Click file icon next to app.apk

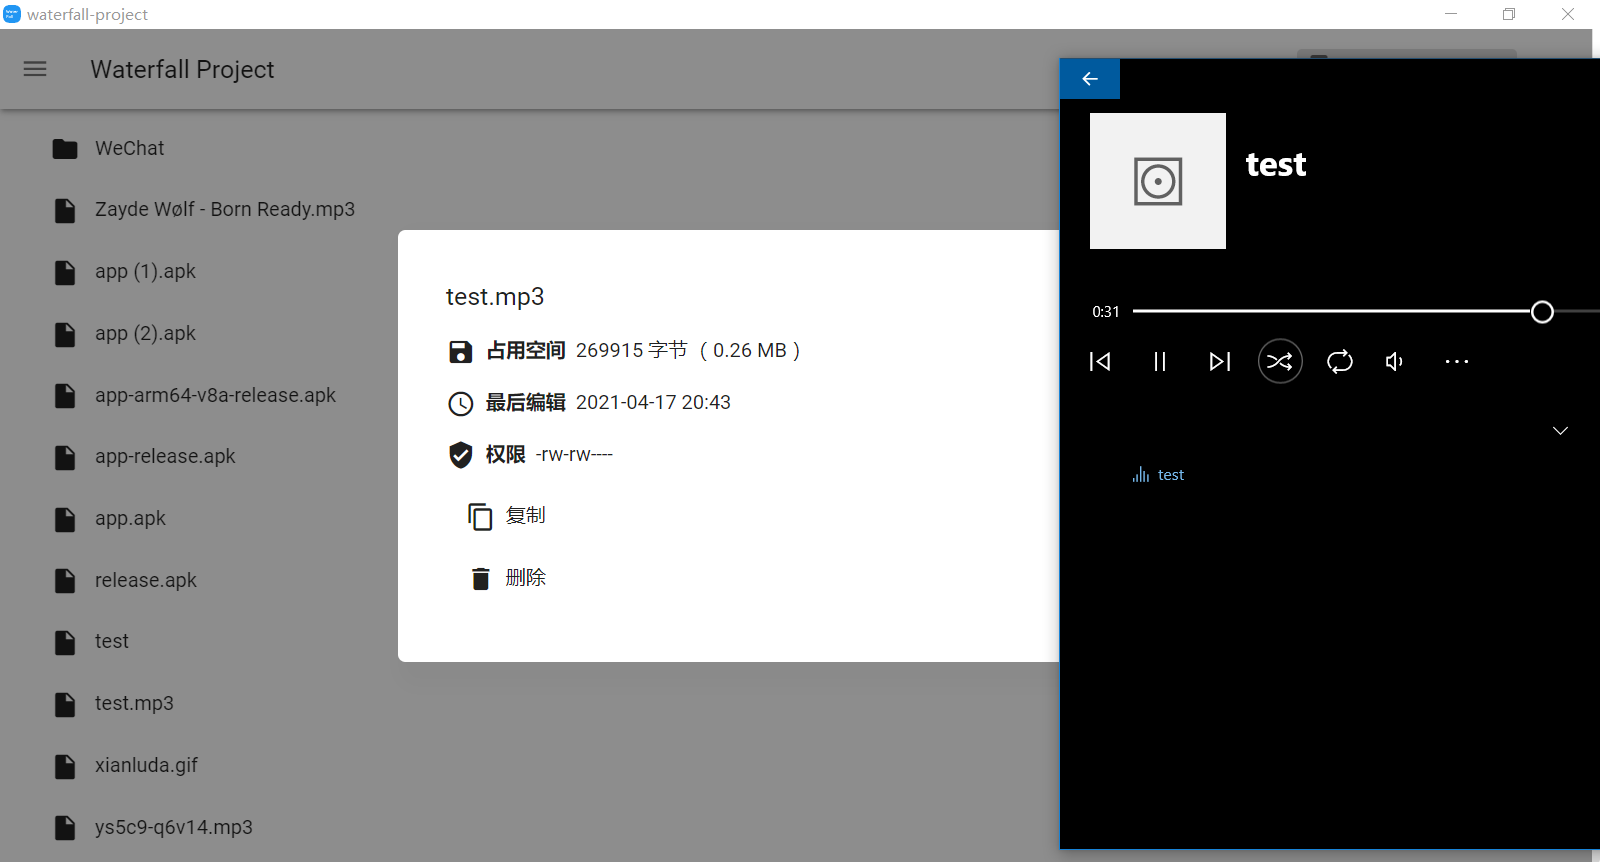(65, 520)
